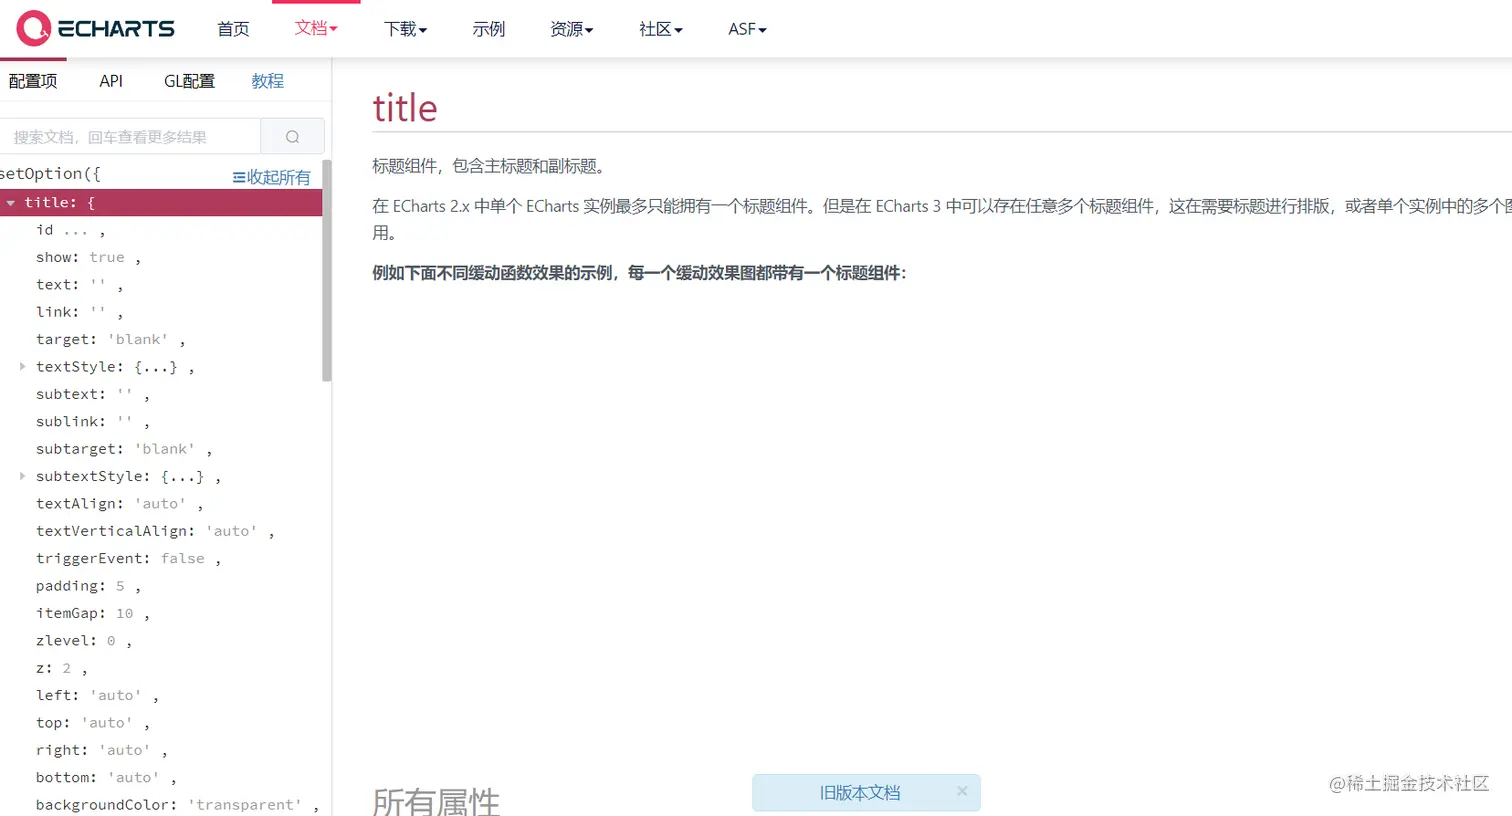This screenshot has width=1512, height=816.
Task: Click the ECharts logo
Action: click(96, 28)
